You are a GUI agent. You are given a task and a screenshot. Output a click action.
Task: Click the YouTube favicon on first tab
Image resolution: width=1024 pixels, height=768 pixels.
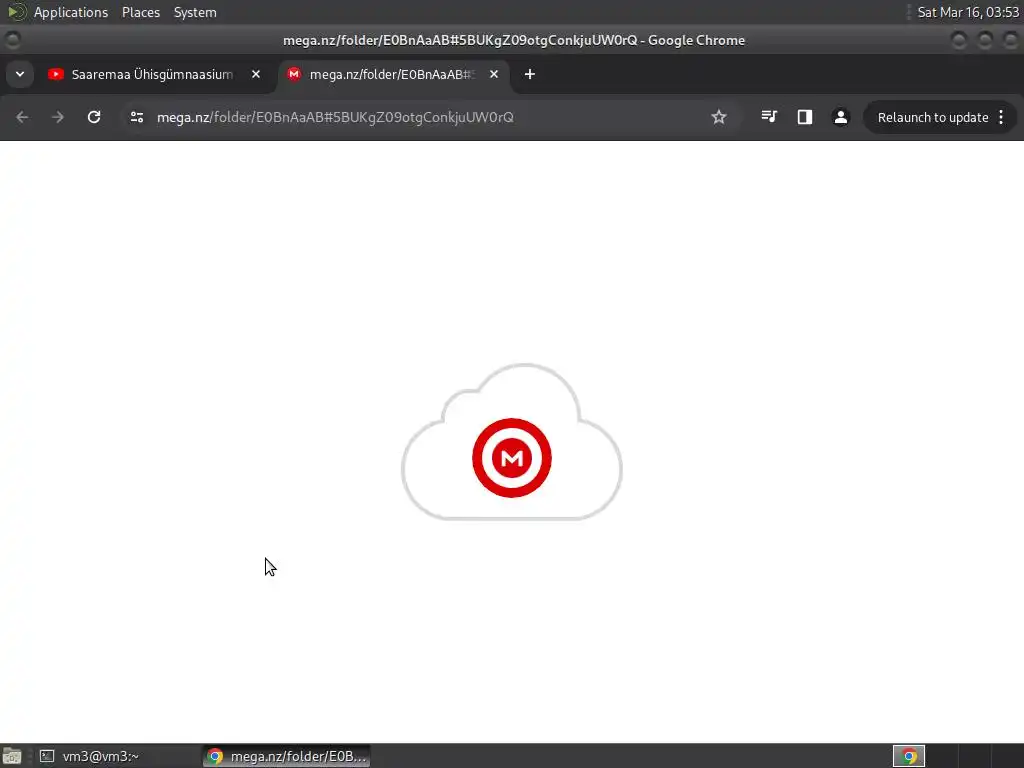(x=56, y=74)
